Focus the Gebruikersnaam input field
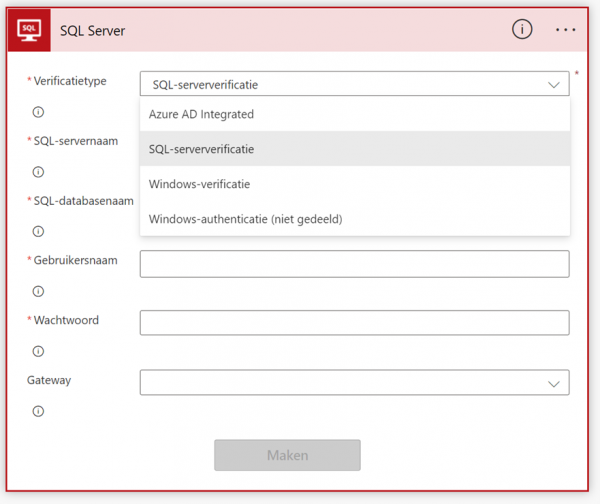The height and width of the screenshot is (504, 600). click(354, 264)
